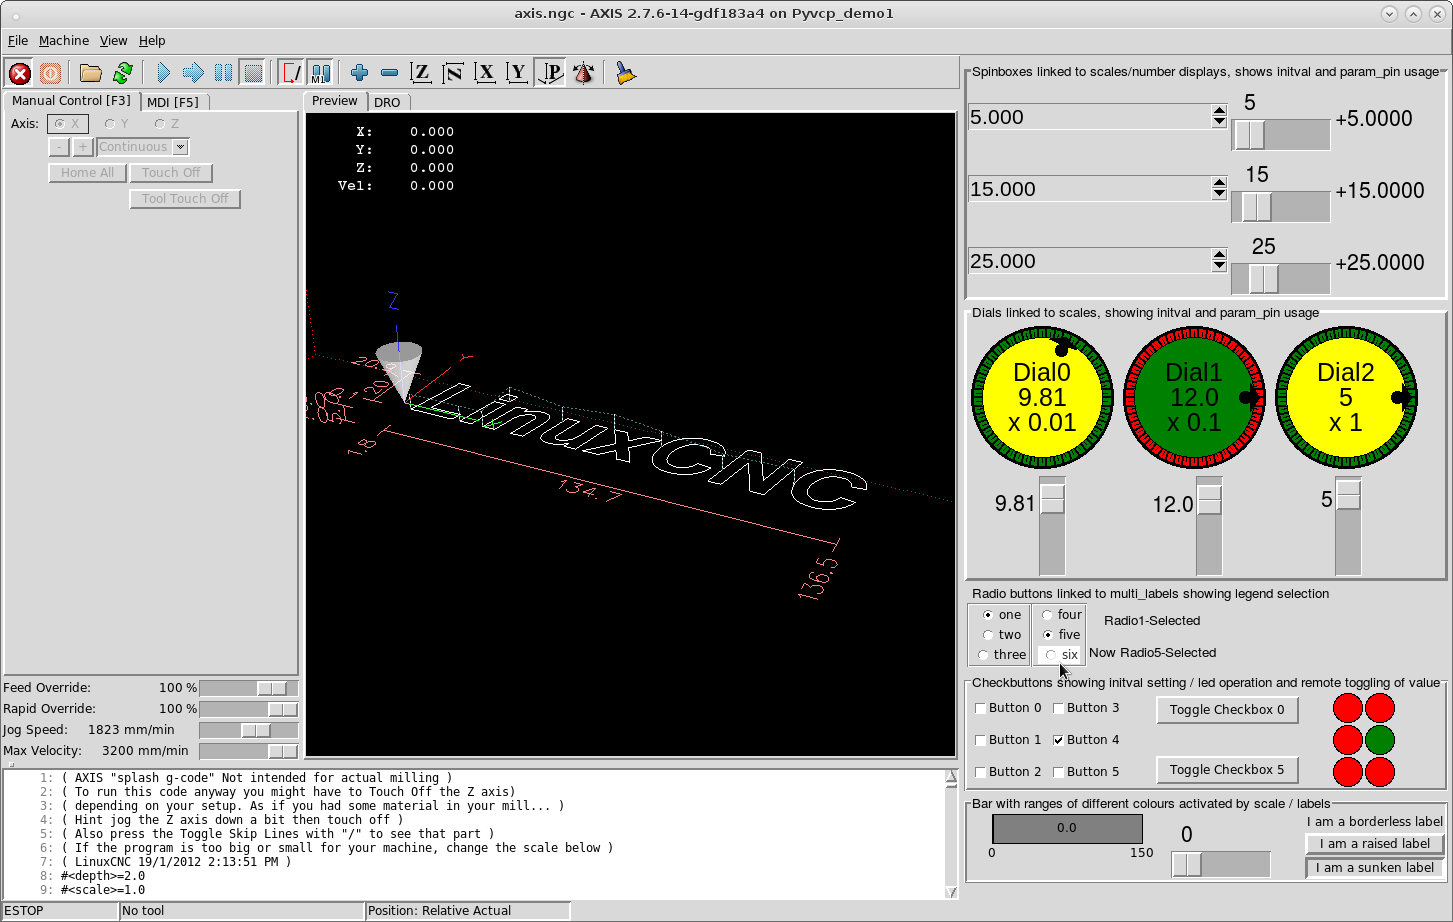Switch to the MDI [F5] tab
The width and height of the screenshot is (1453, 922).
[173, 102]
